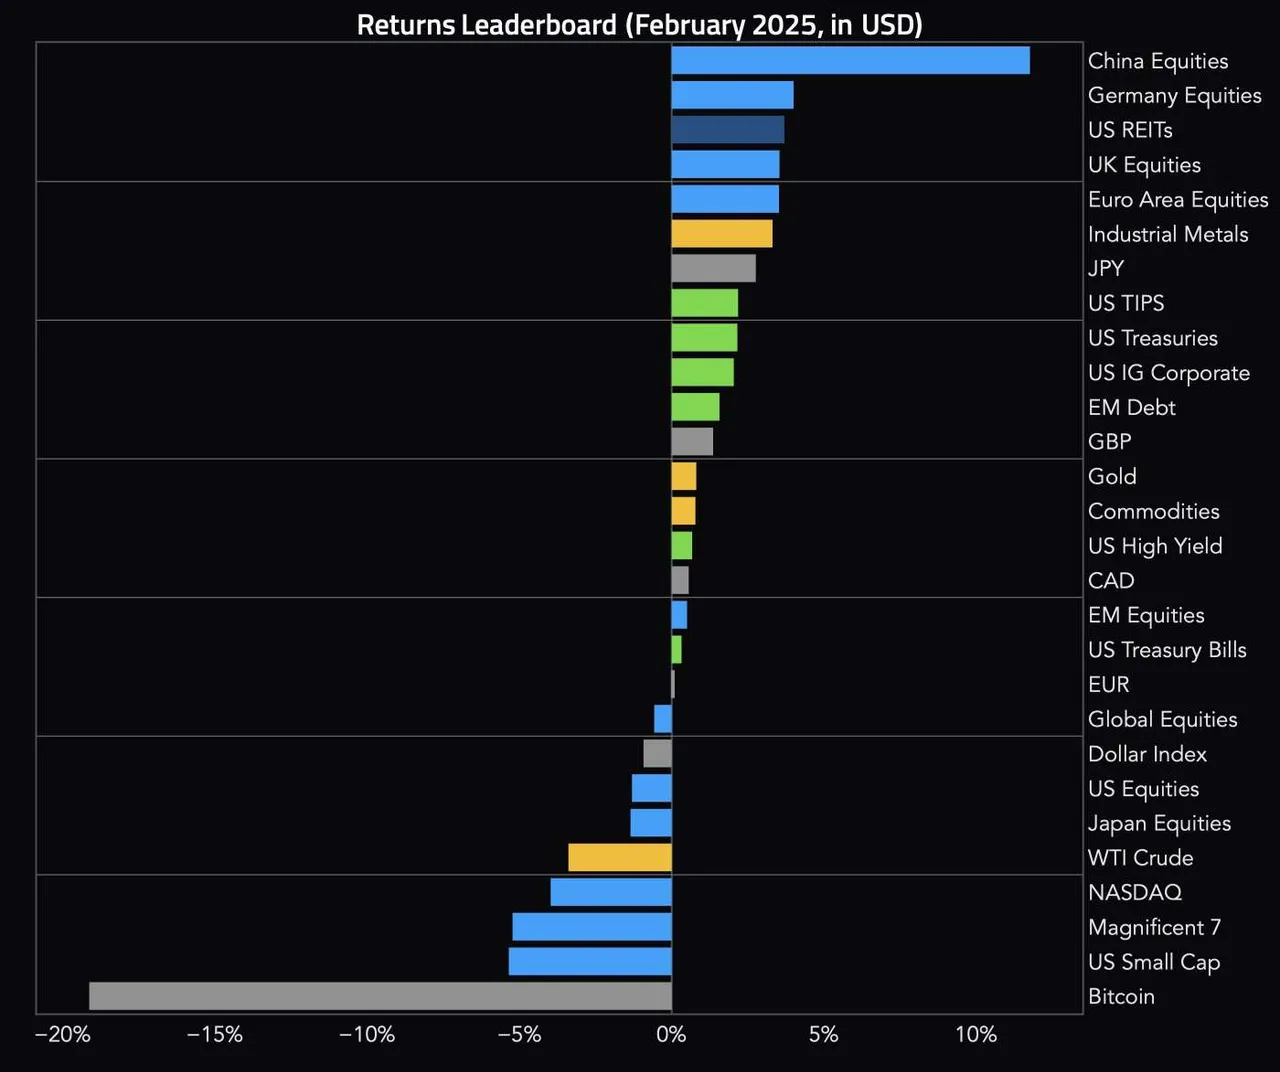Click the gray JPY bar
The width and height of the screenshot is (1280, 1072).
coord(713,268)
